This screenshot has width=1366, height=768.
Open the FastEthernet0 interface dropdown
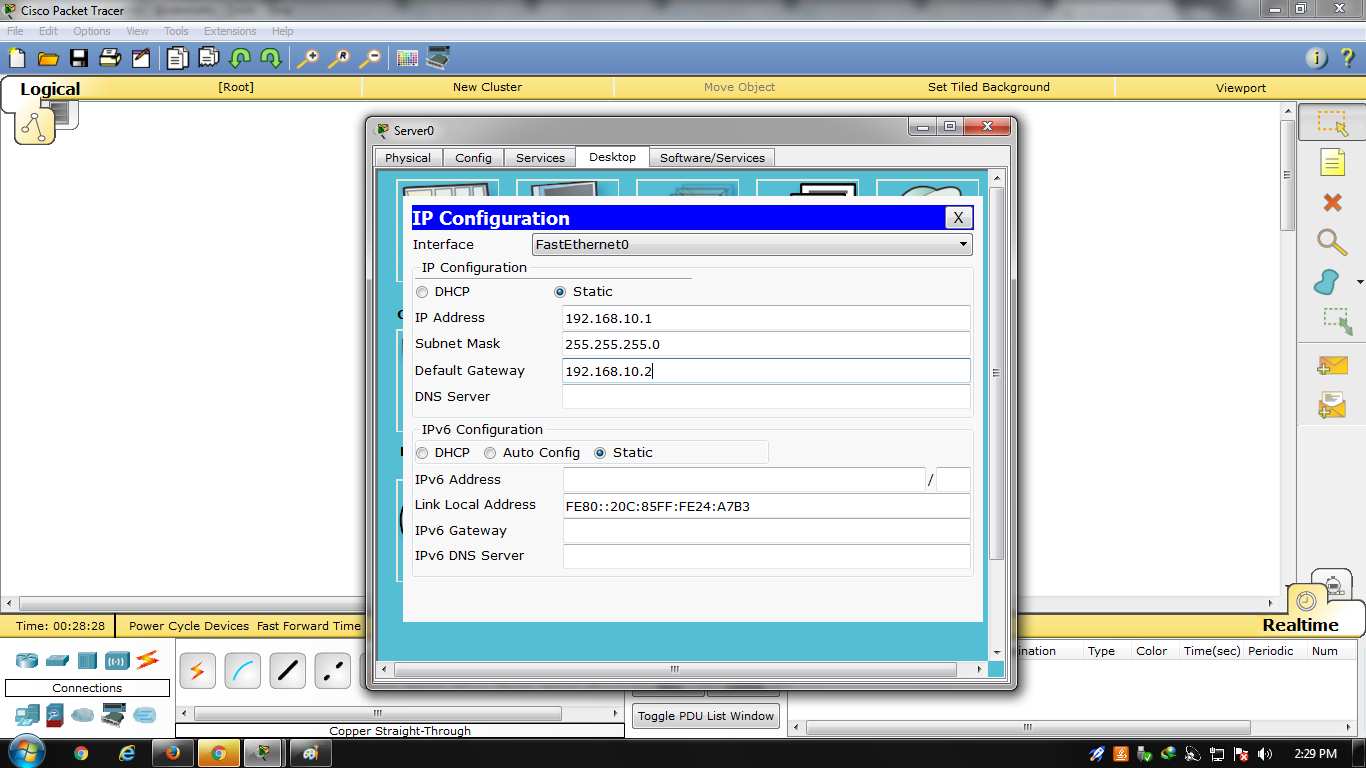point(752,244)
